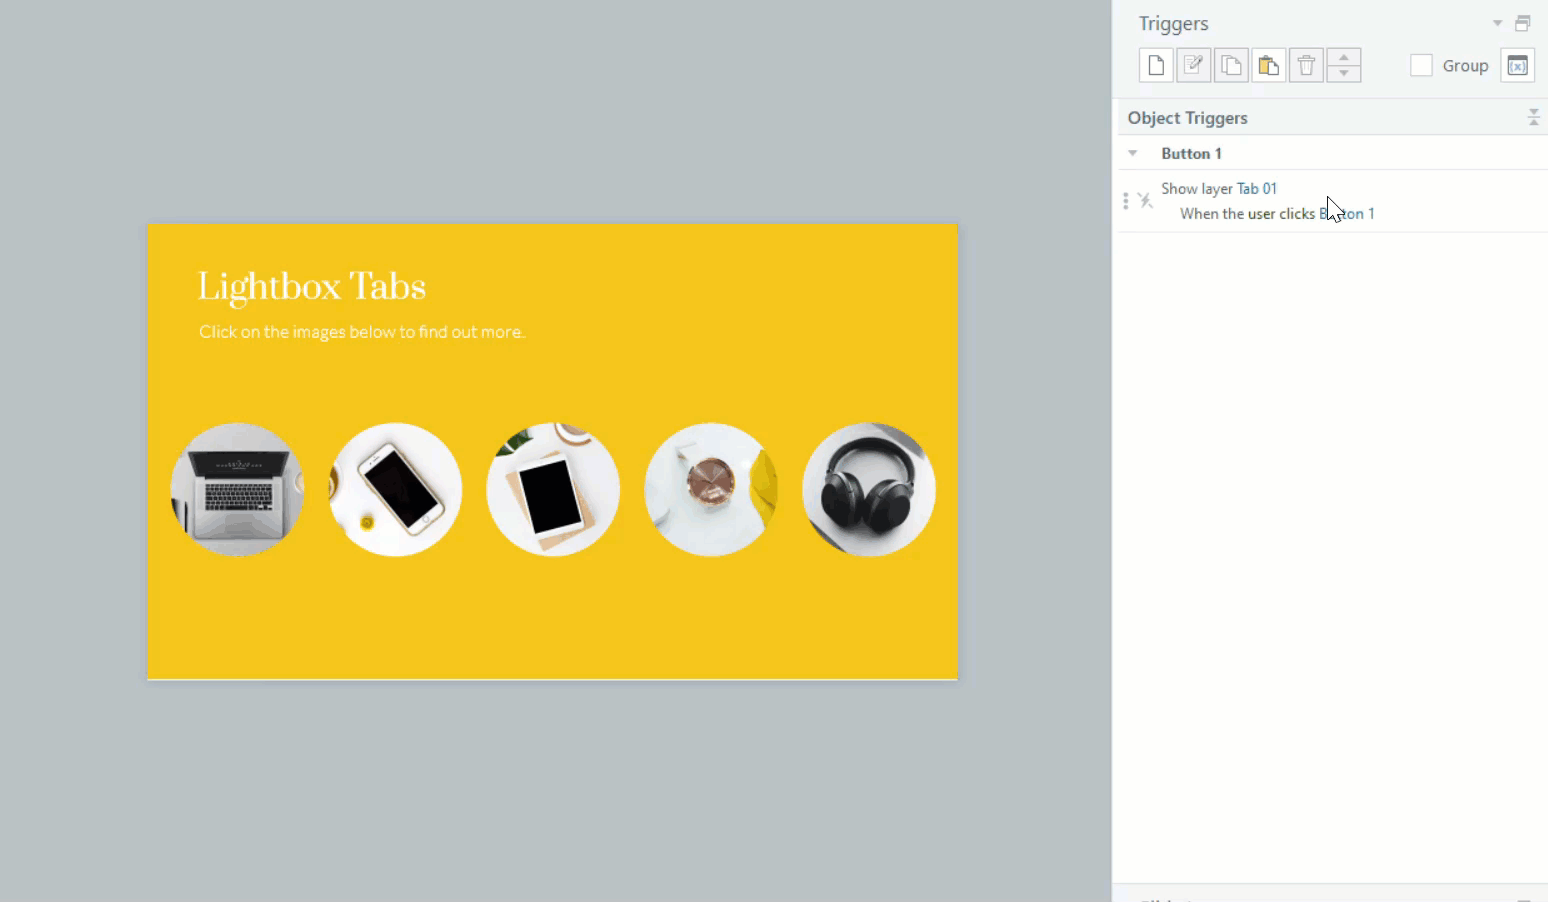Copy the selected trigger
1548x902 pixels.
pyautogui.click(x=1231, y=66)
